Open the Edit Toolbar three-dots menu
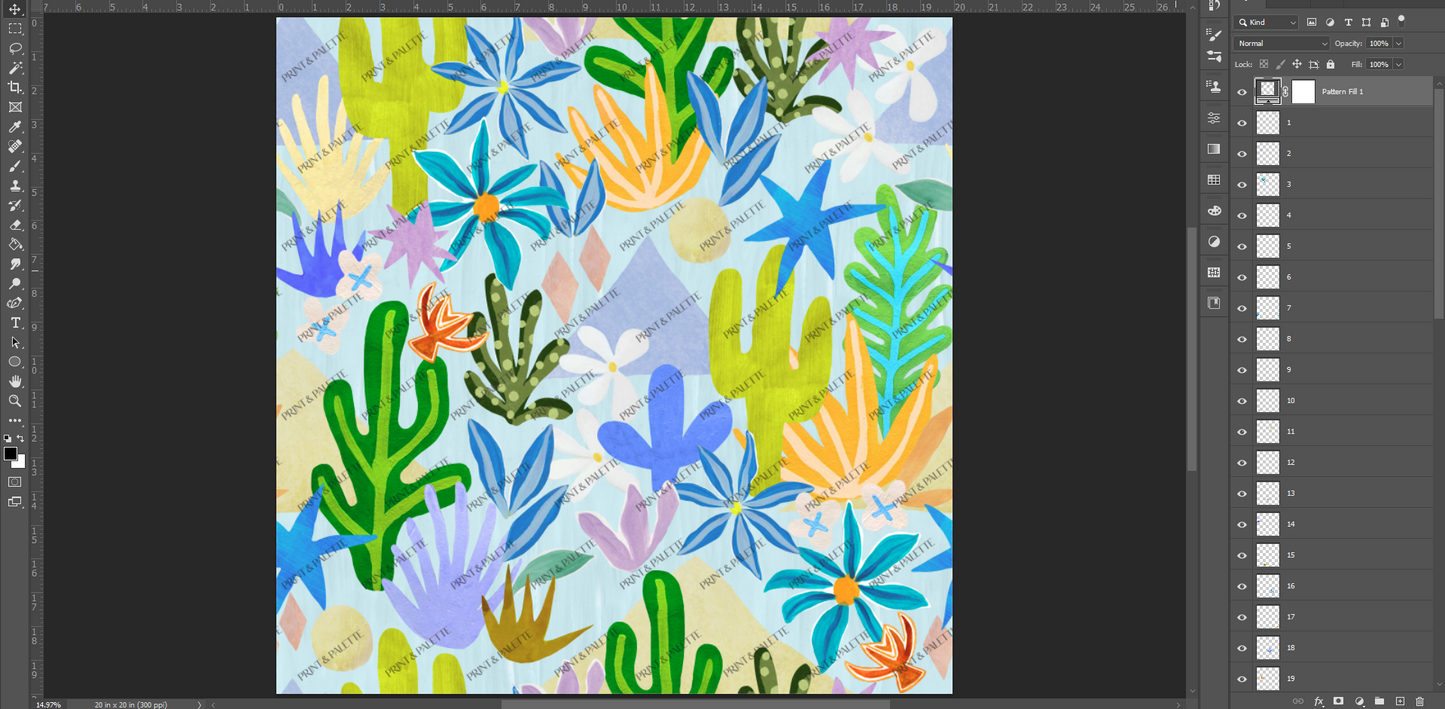1445x709 pixels. coord(15,420)
